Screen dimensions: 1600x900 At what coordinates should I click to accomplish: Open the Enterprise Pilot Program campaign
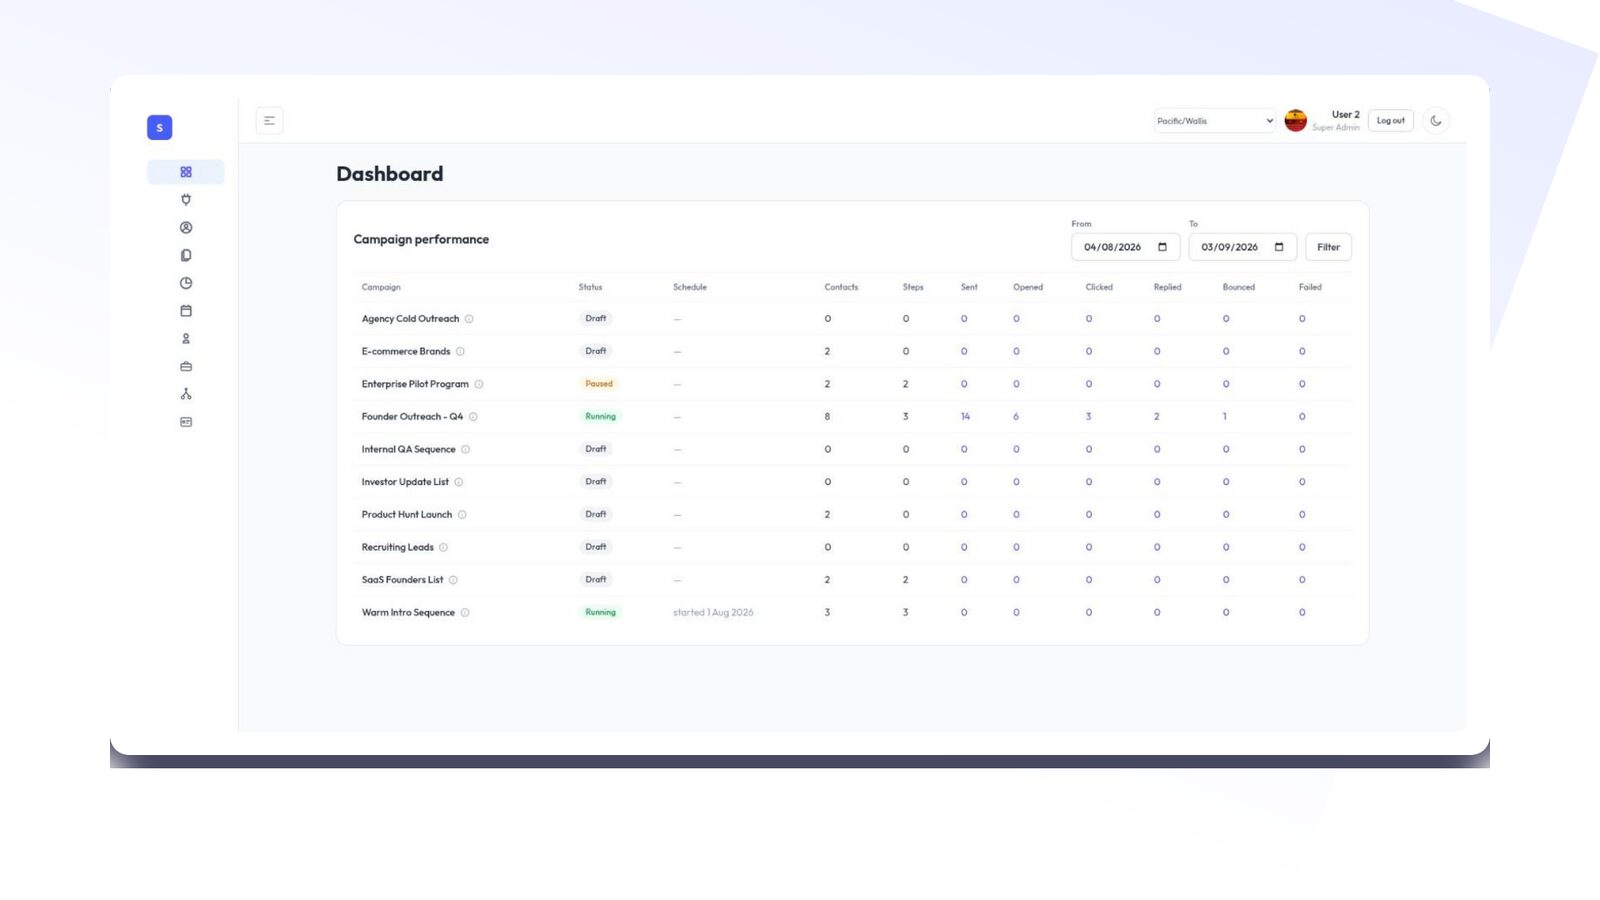click(415, 384)
